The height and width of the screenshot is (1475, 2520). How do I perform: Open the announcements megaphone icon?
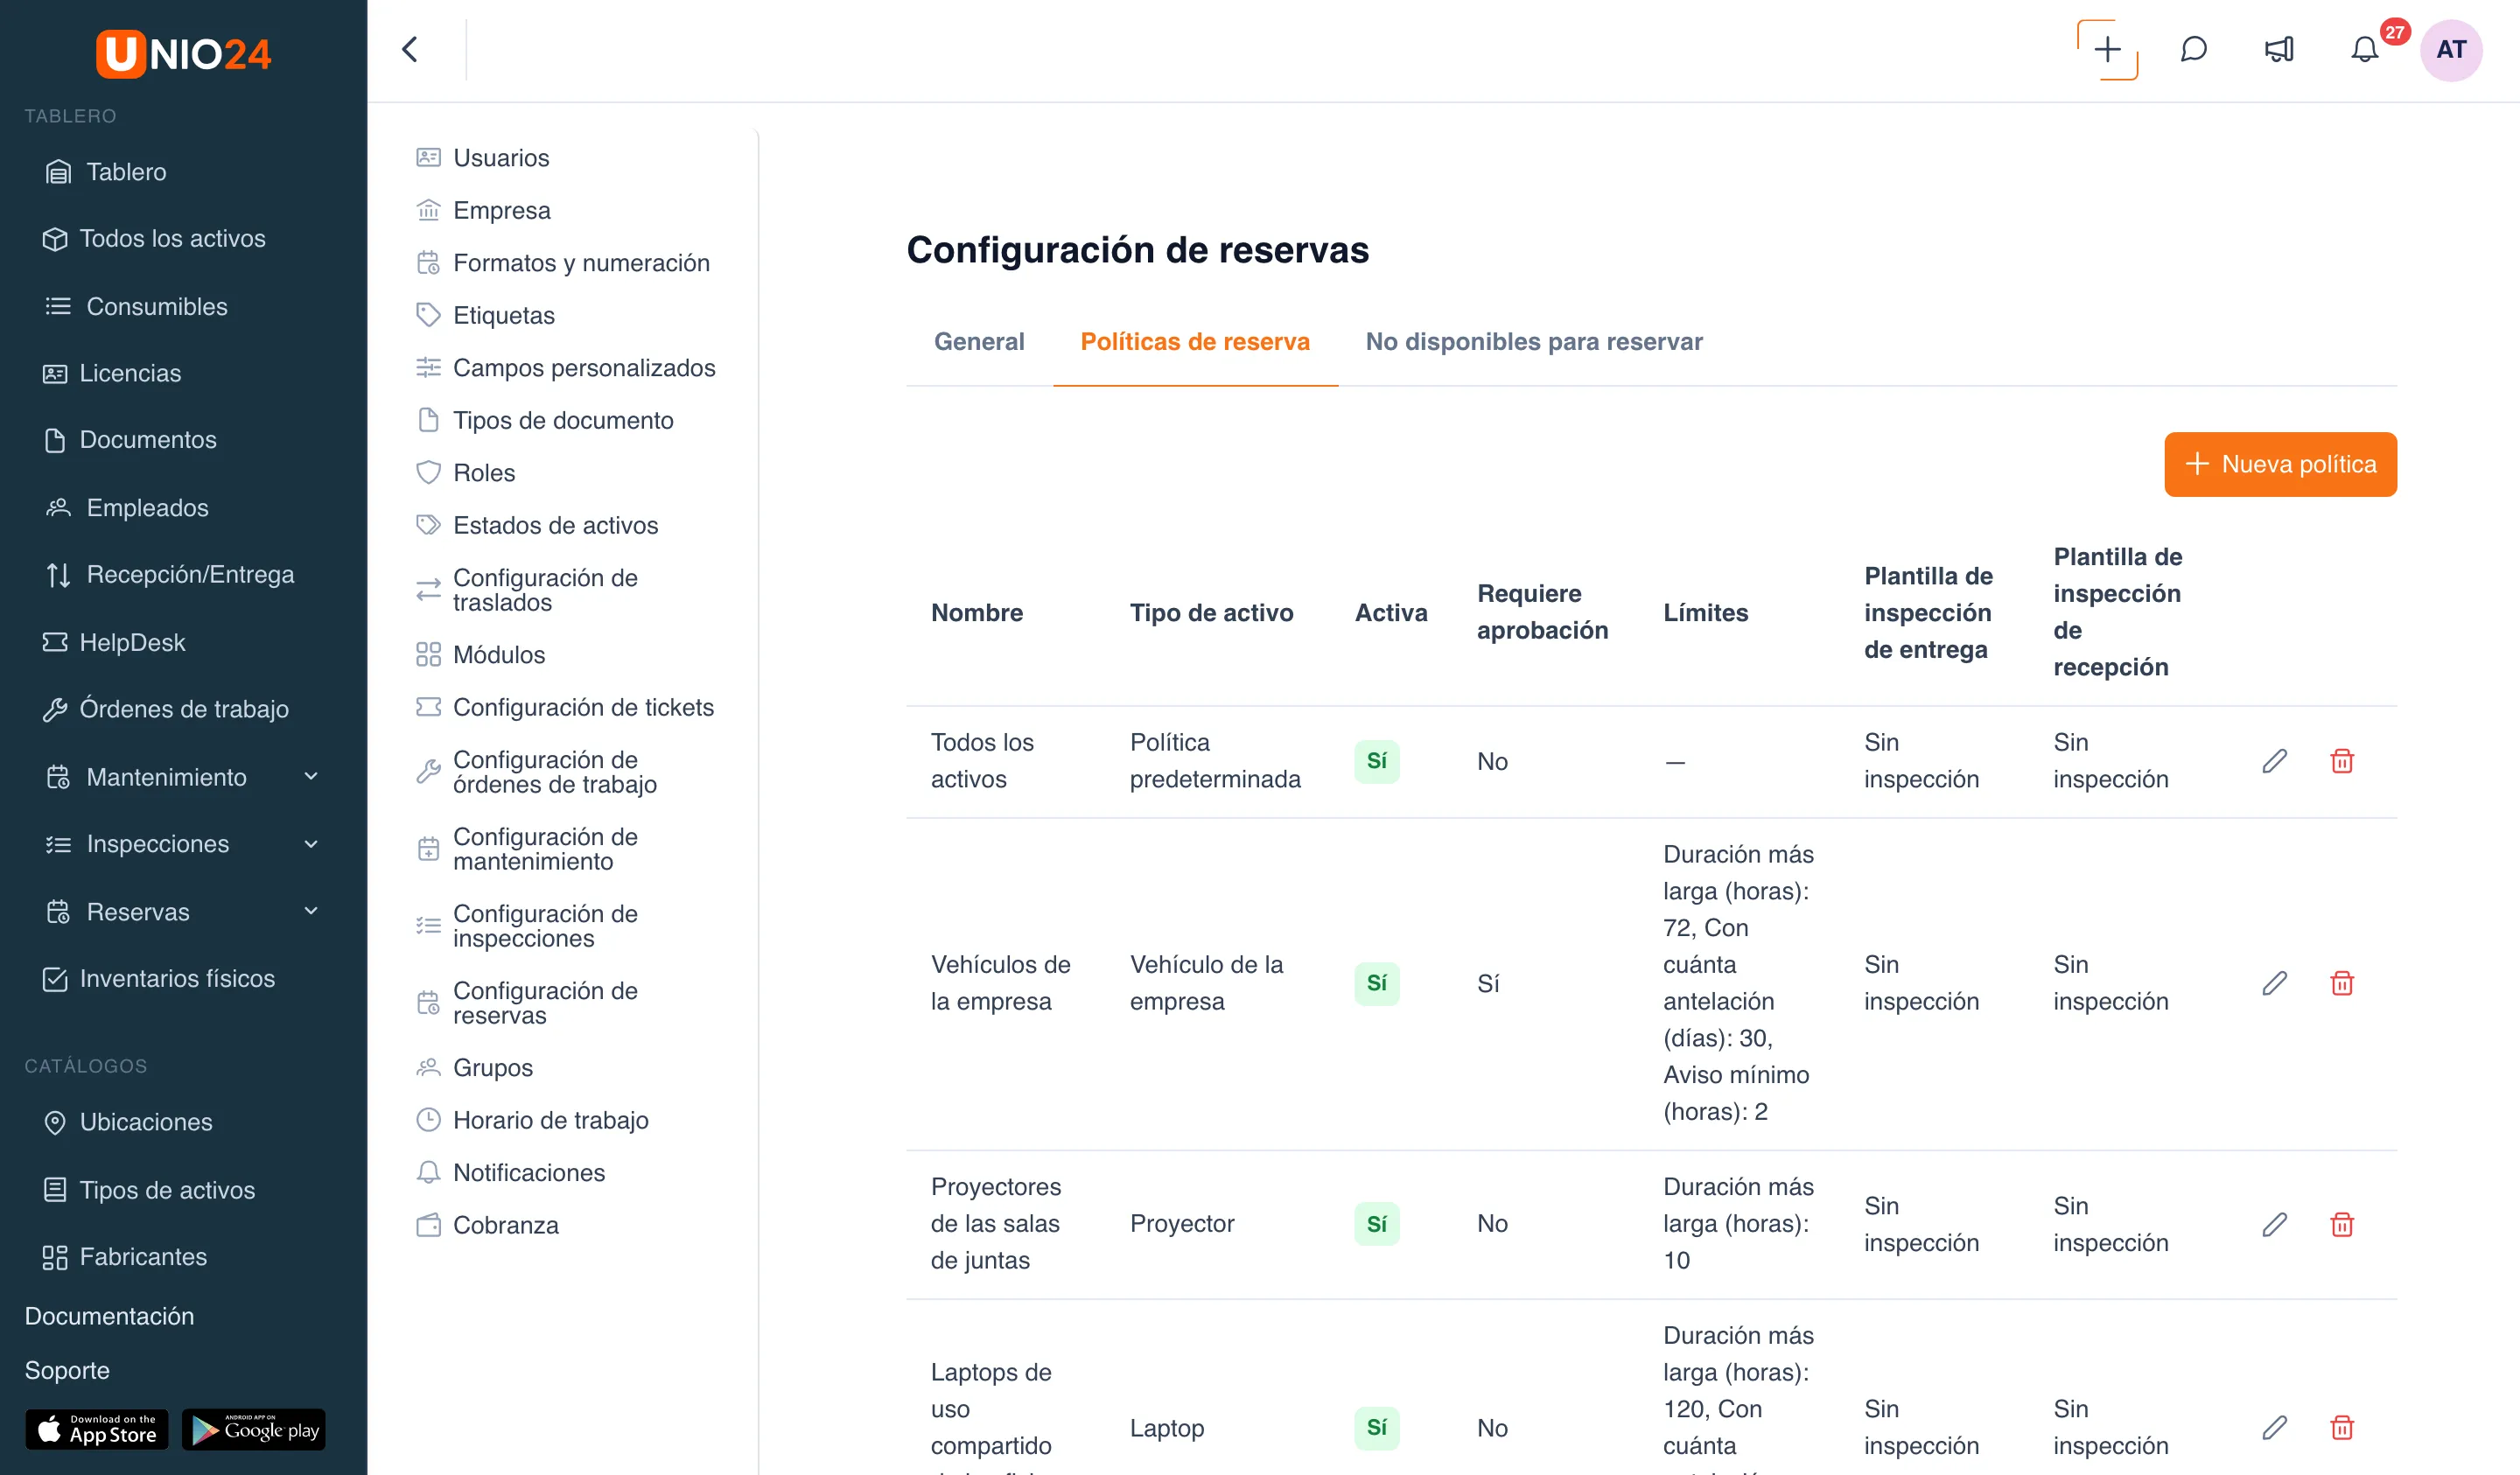2279,49
